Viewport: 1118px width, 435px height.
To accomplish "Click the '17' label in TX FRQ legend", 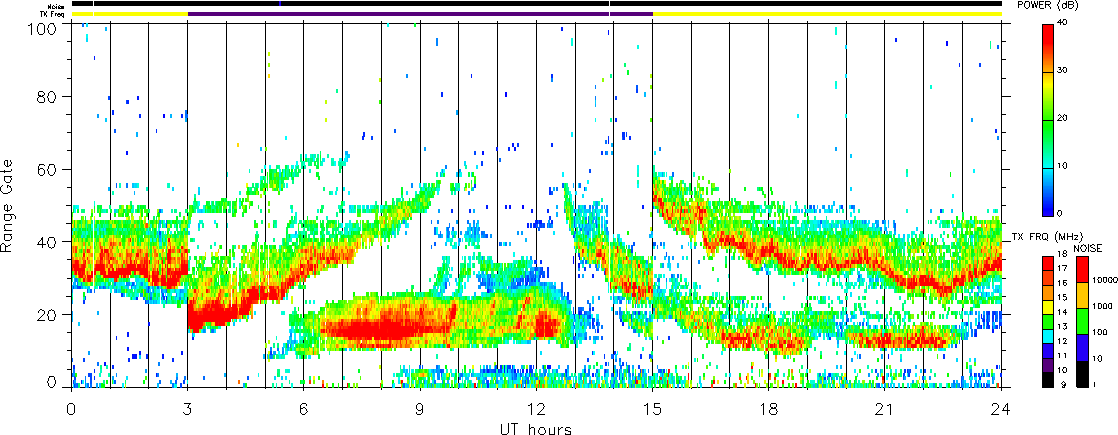I will (1062, 268).
